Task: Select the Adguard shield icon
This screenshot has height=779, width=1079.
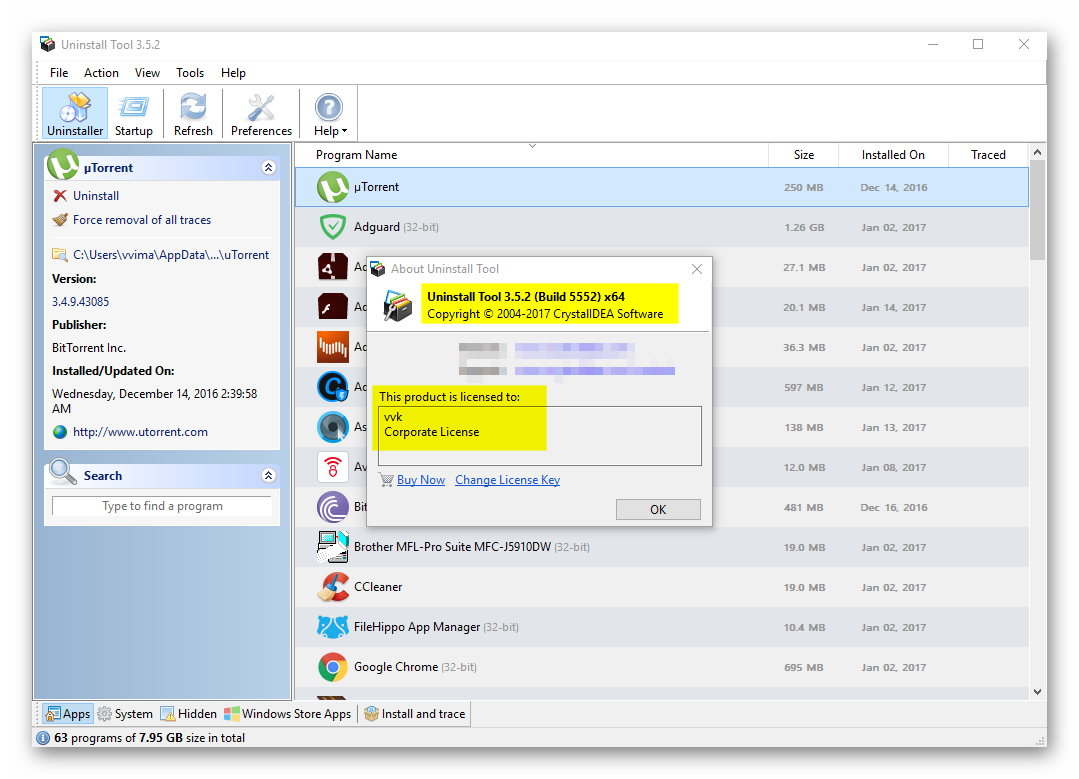Action: [x=333, y=227]
